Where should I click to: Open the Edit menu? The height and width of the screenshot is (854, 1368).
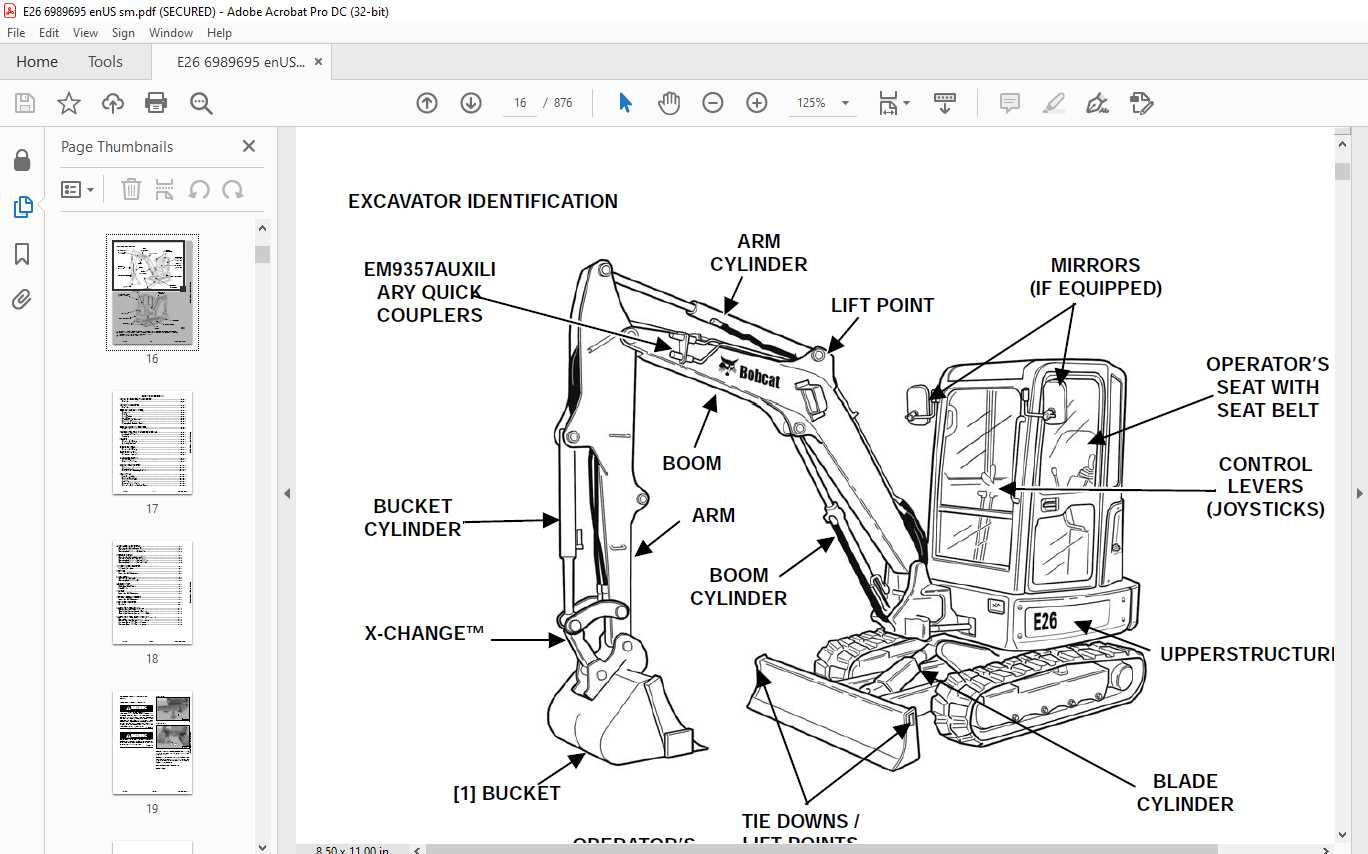point(49,33)
